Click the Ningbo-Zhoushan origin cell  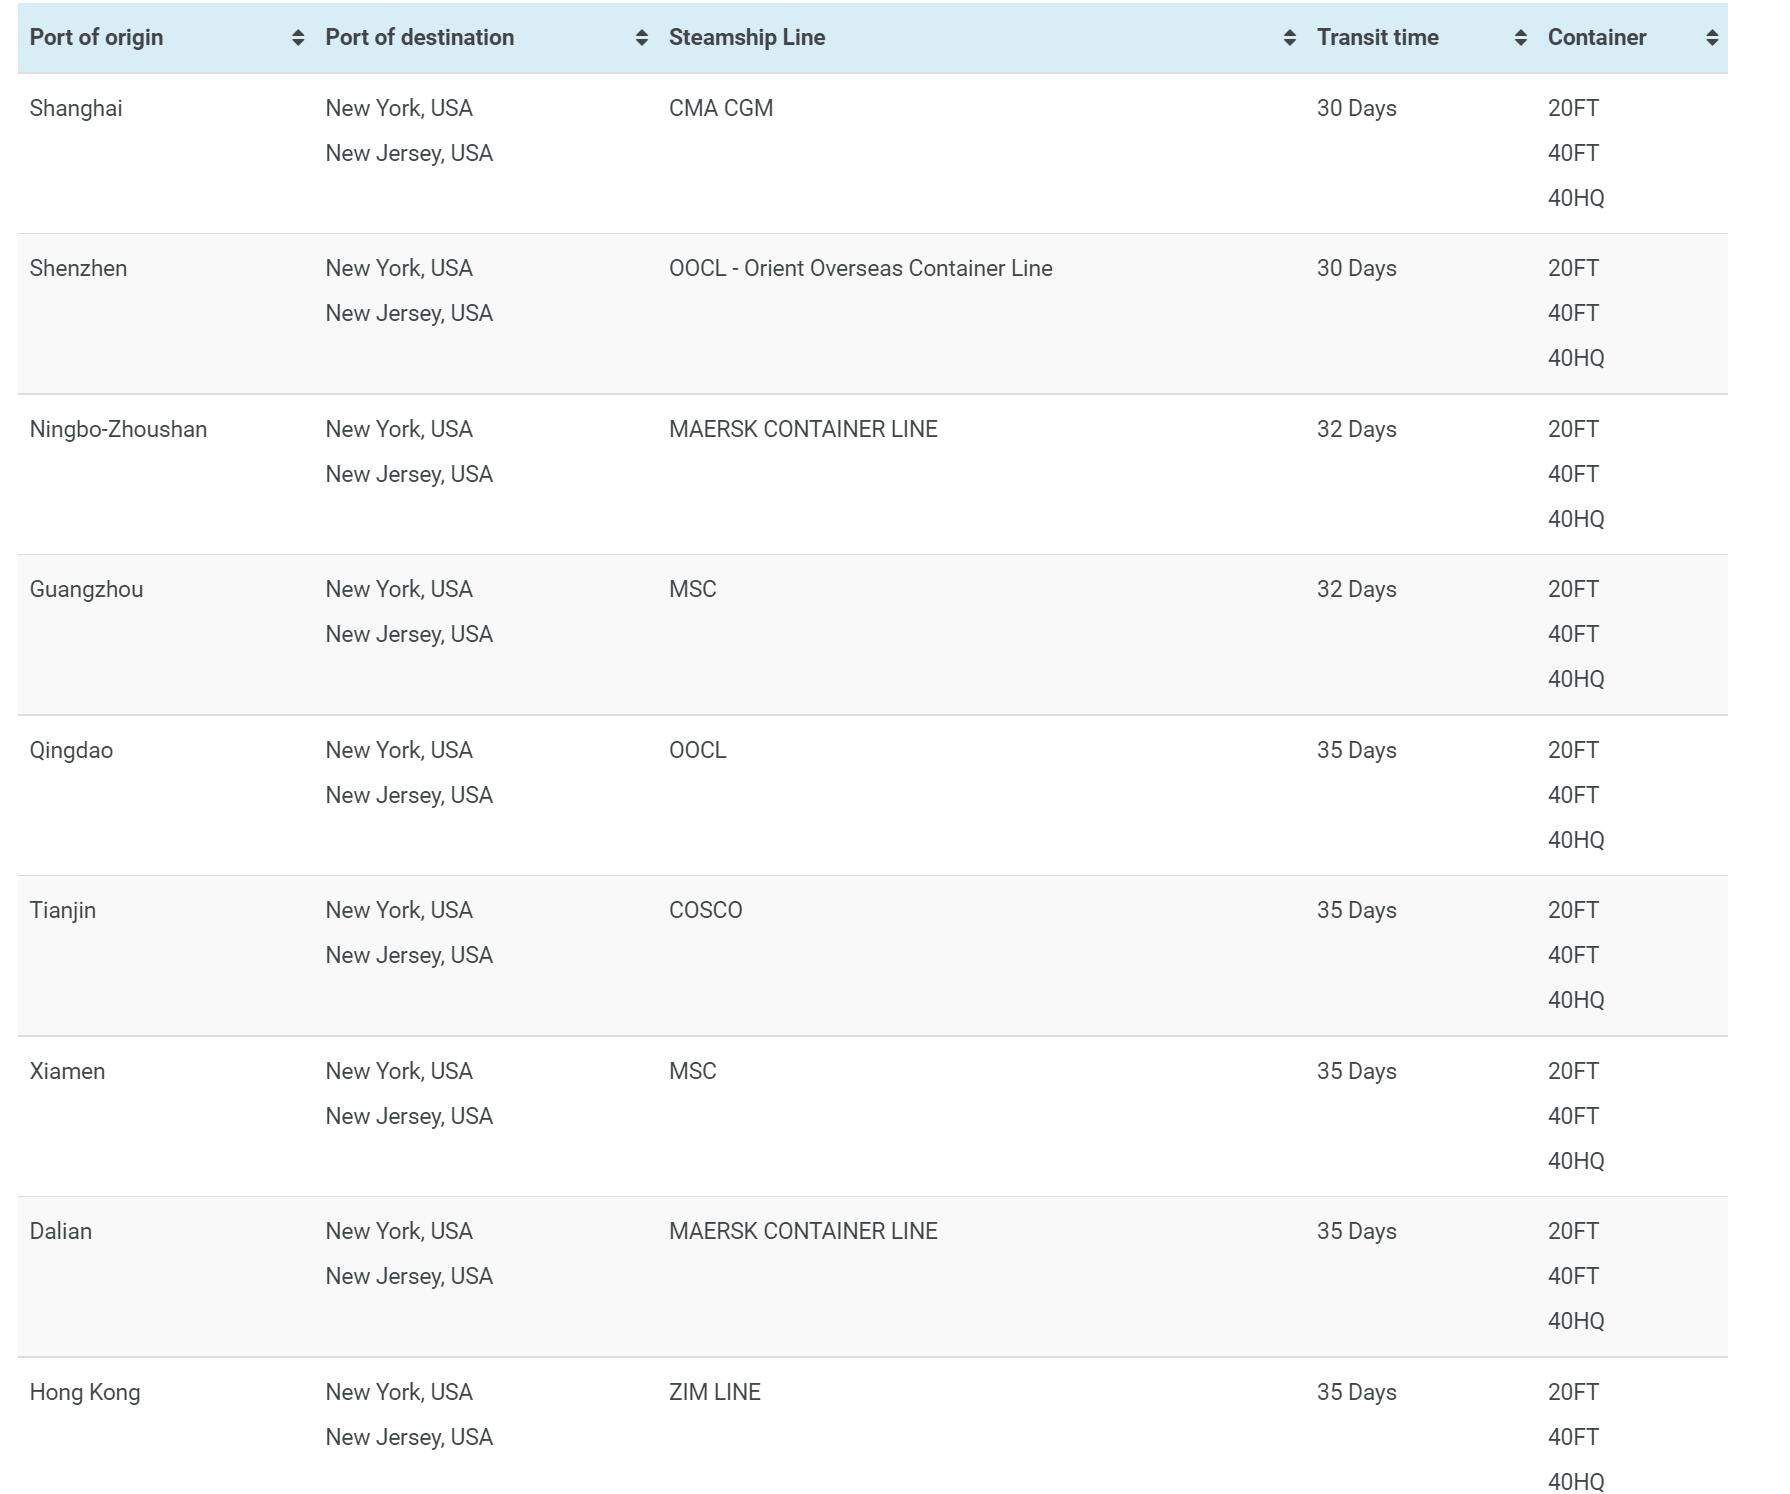[x=118, y=429]
